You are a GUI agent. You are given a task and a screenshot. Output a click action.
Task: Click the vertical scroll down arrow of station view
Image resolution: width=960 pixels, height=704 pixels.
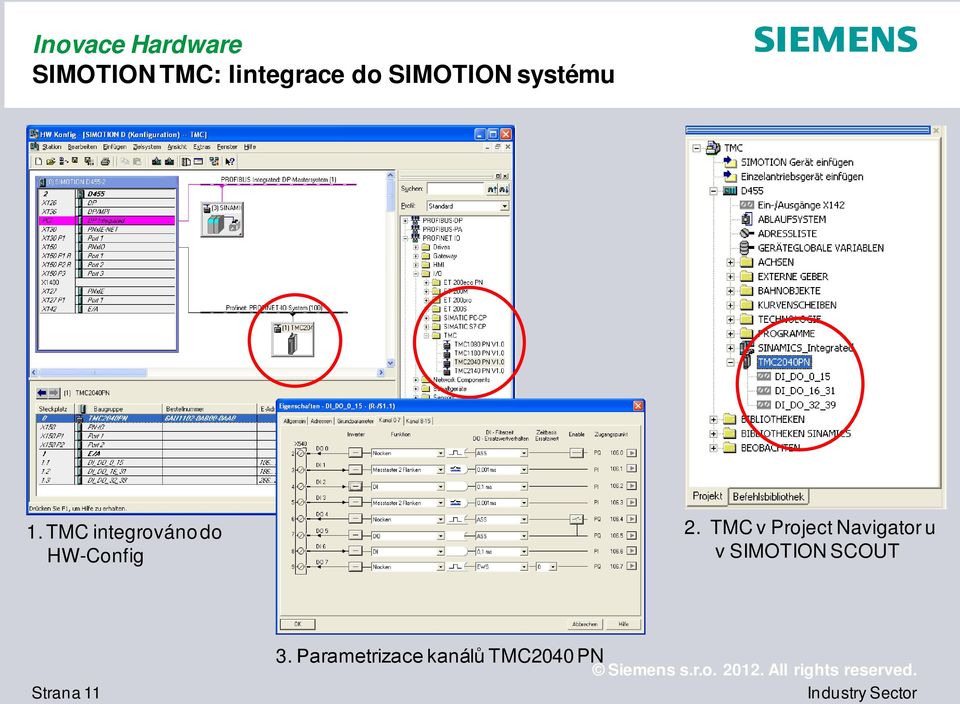[x=391, y=363]
